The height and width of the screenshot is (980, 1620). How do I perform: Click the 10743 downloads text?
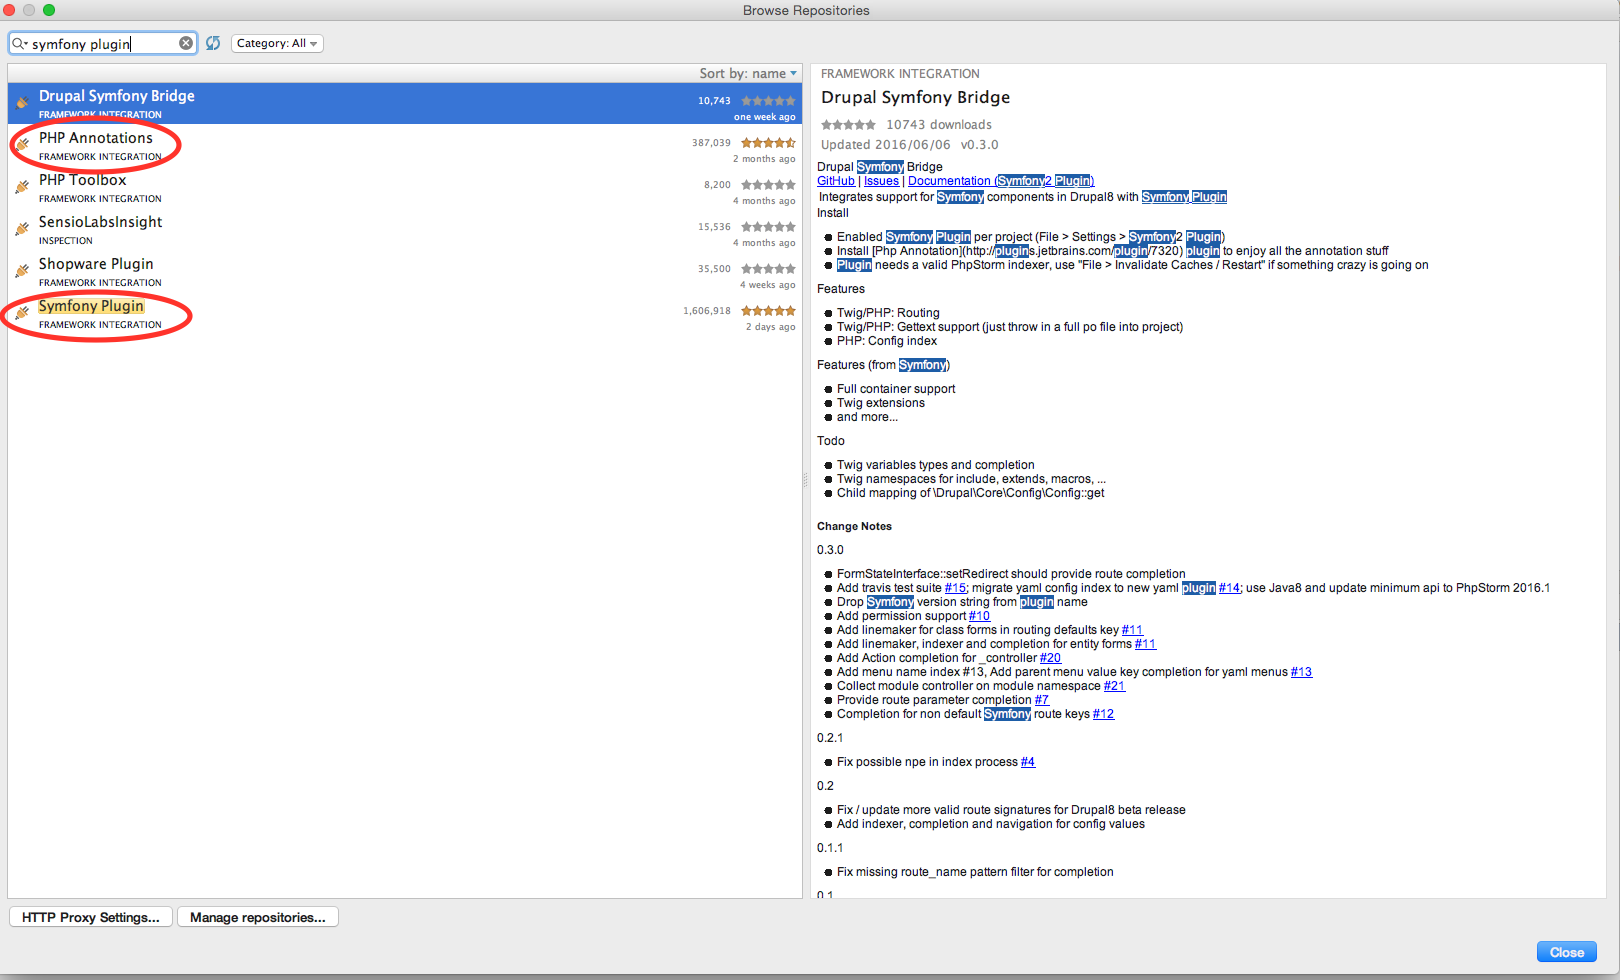939,125
